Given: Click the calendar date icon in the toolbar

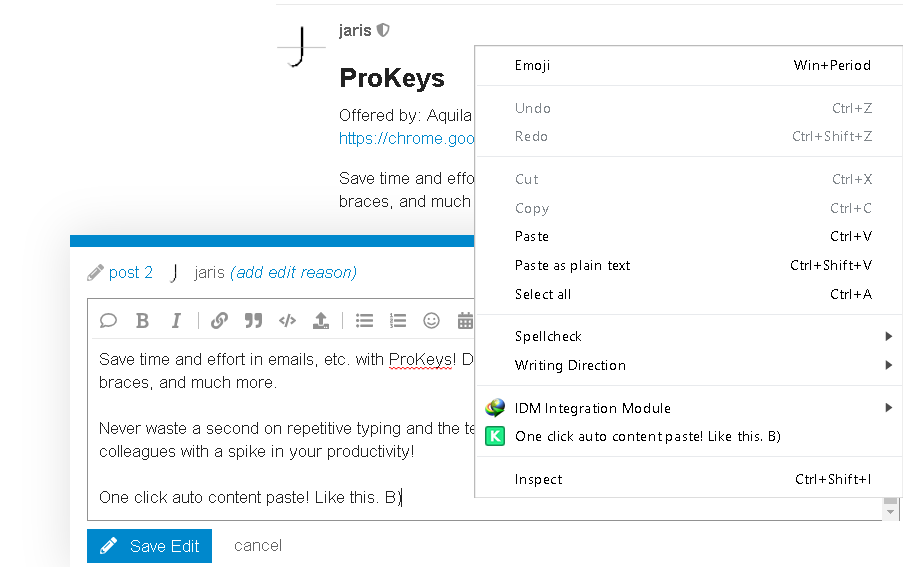Looking at the screenshot, I should point(465,321).
